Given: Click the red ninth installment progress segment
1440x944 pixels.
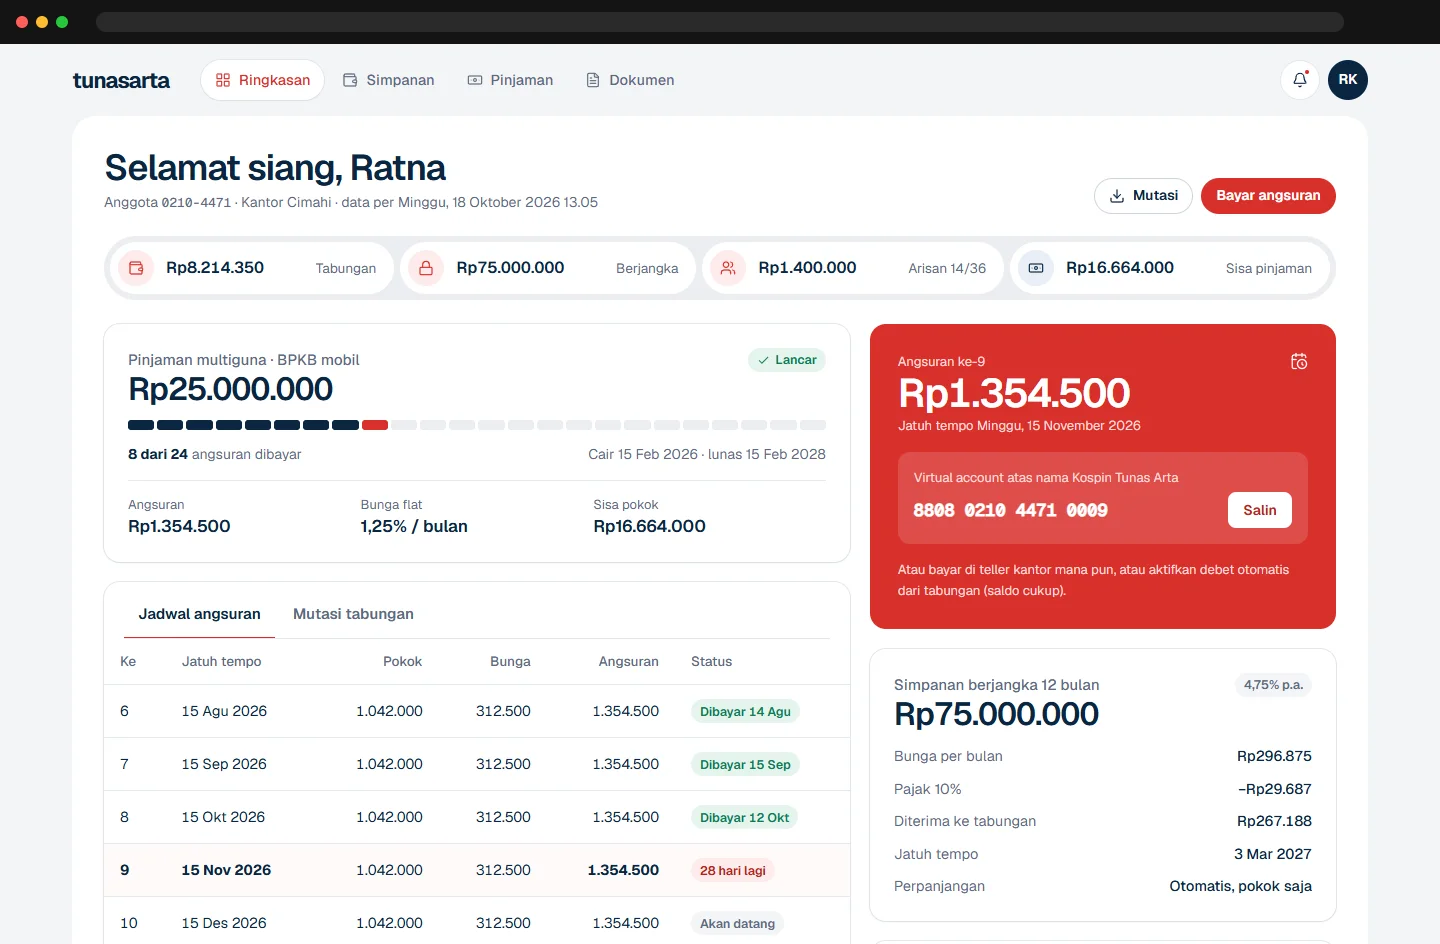Looking at the screenshot, I should (375, 425).
